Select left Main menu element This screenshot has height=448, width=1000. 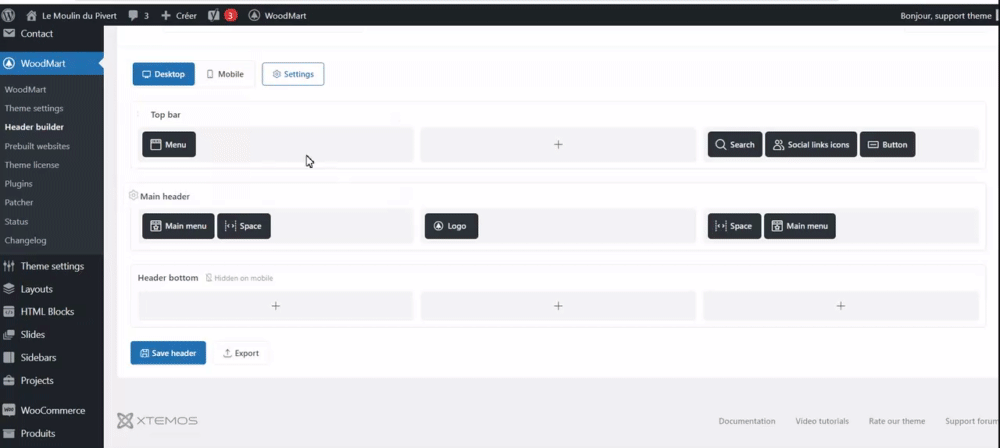pyautogui.click(x=178, y=226)
